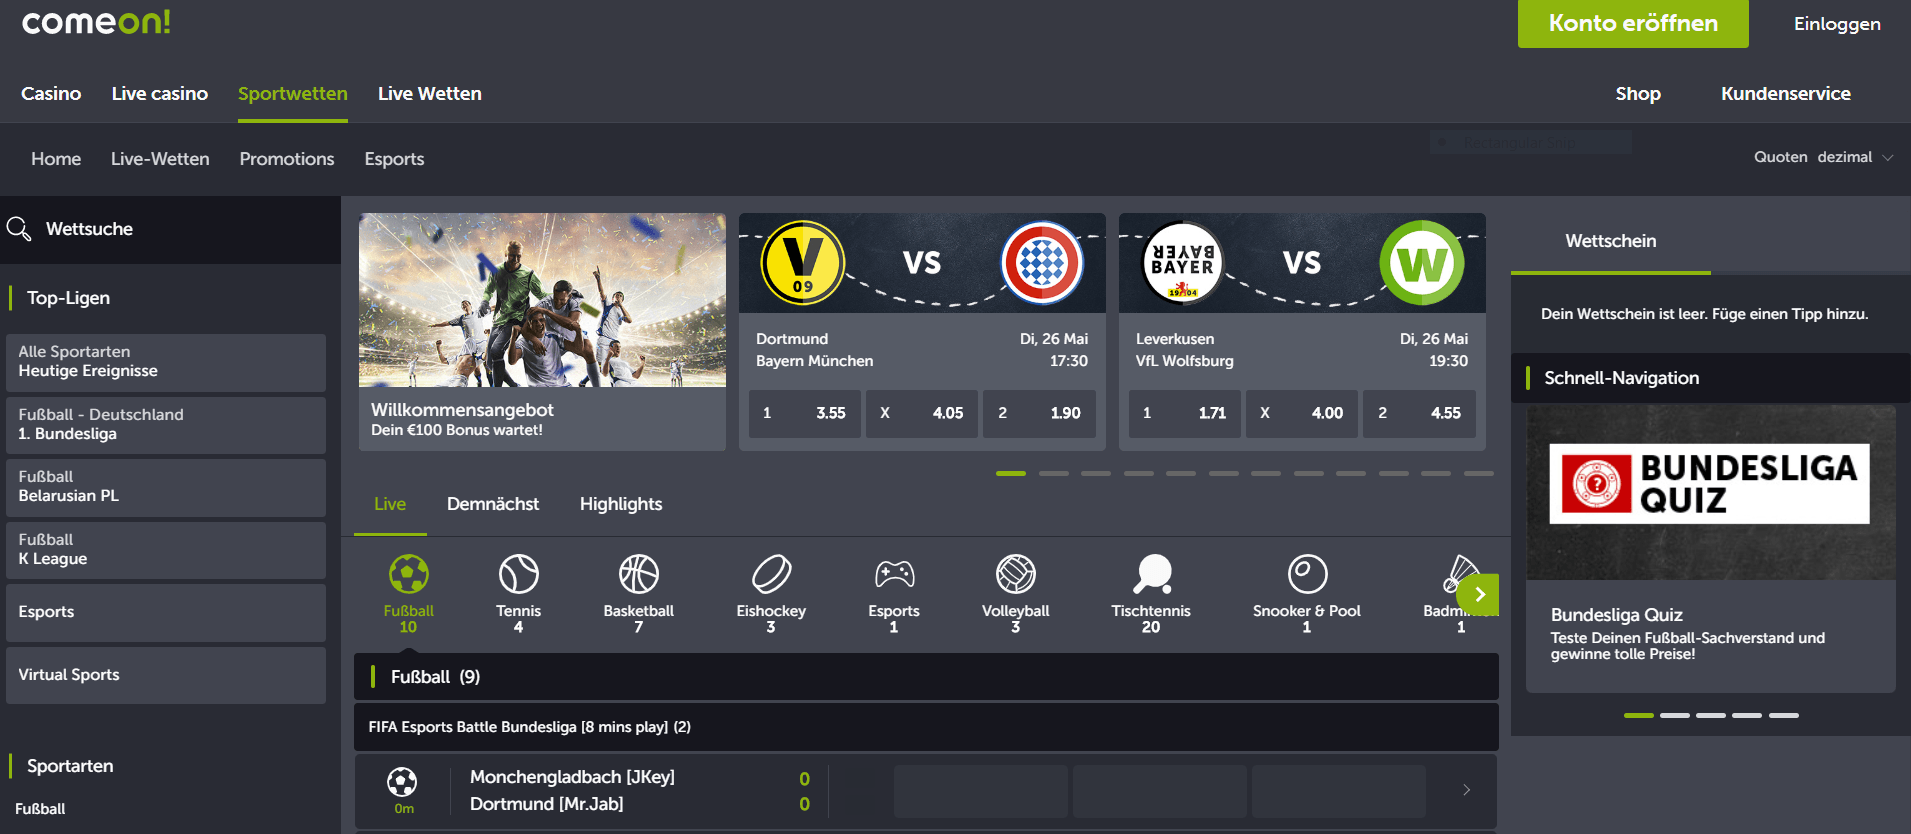Click the Wettsuche search field
This screenshot has width=1911, height=834.
pos(170,229)
